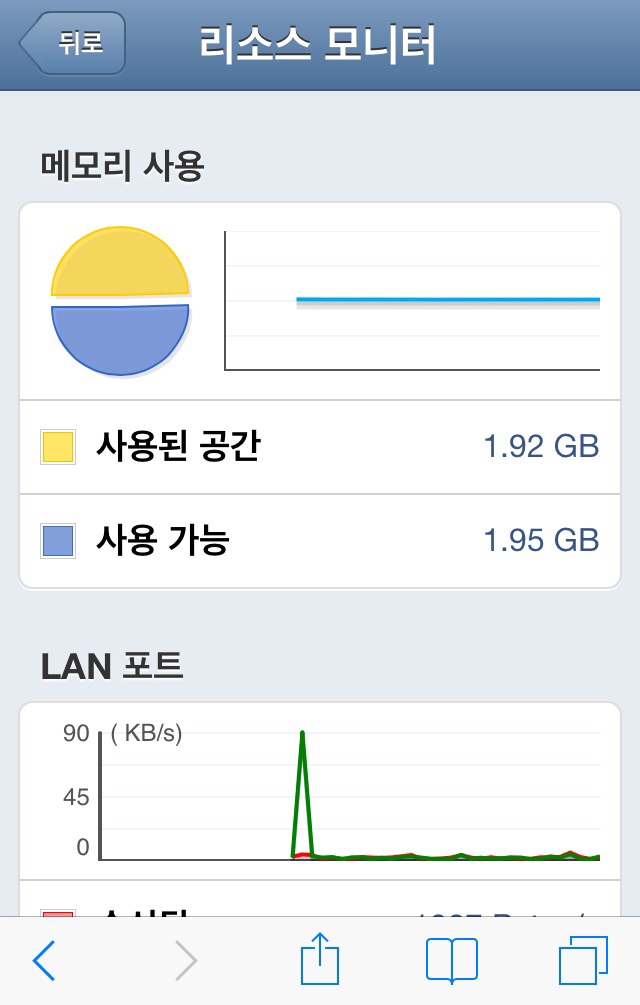Tap the LAN 포트 section heading

click(112, 665)
